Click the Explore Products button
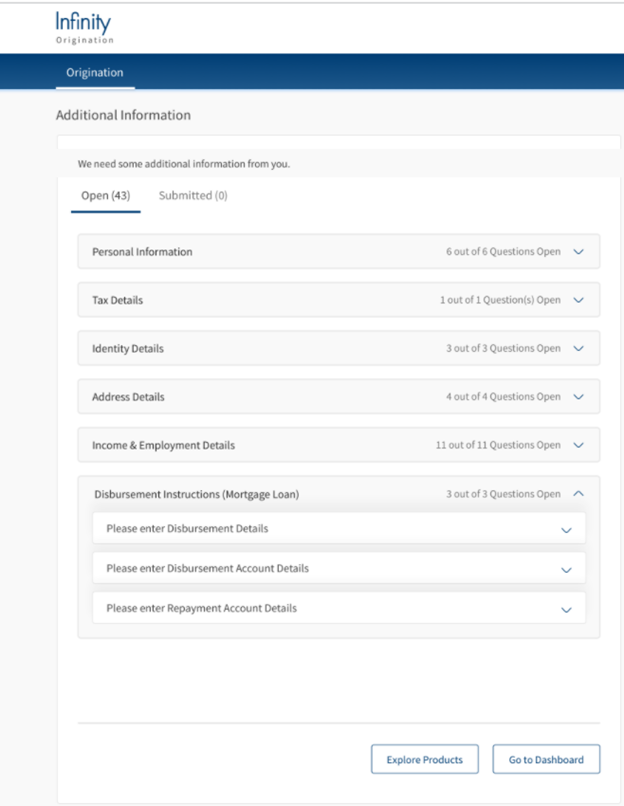 pos(425,759)
